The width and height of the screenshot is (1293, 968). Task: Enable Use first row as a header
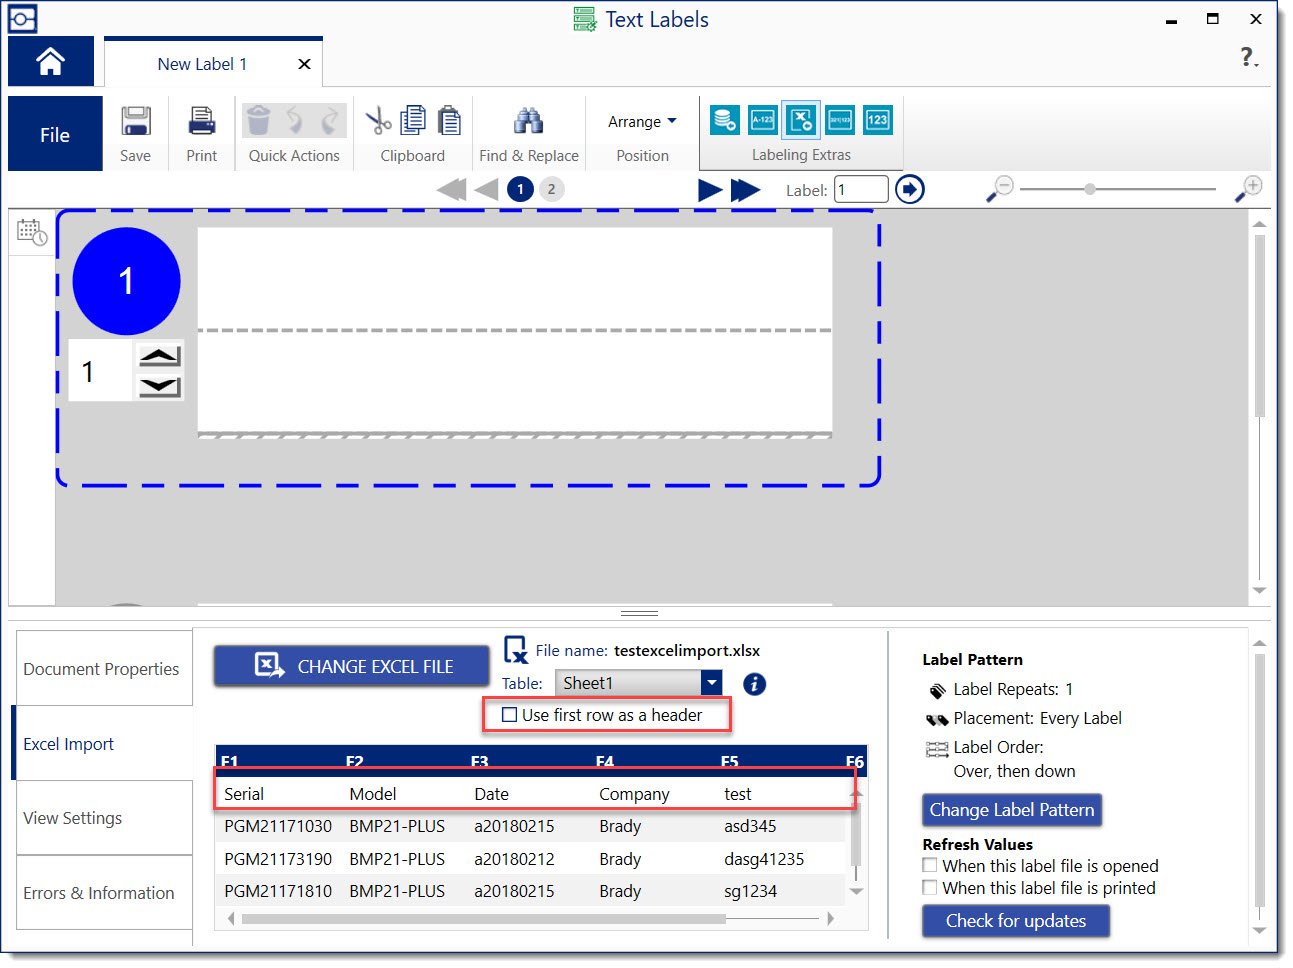pyautogui.click(x=510, y=715)
